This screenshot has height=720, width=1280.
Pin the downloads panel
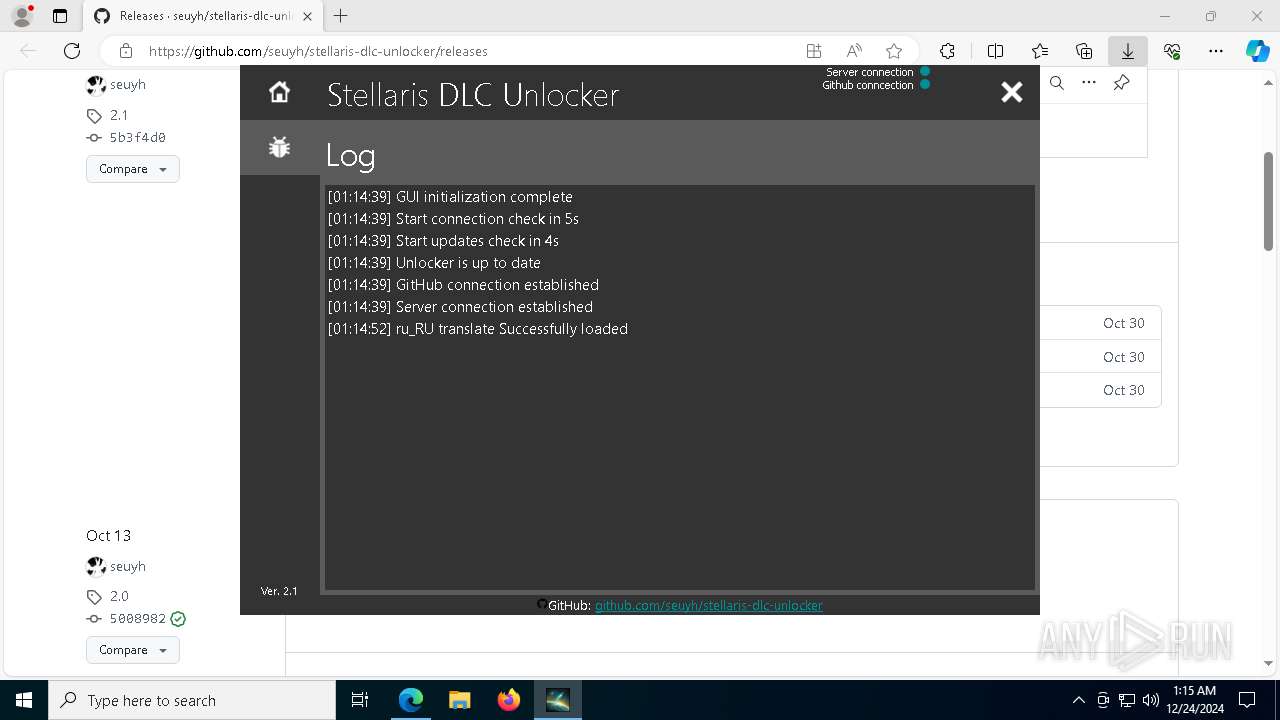[x=1121, y=83]
